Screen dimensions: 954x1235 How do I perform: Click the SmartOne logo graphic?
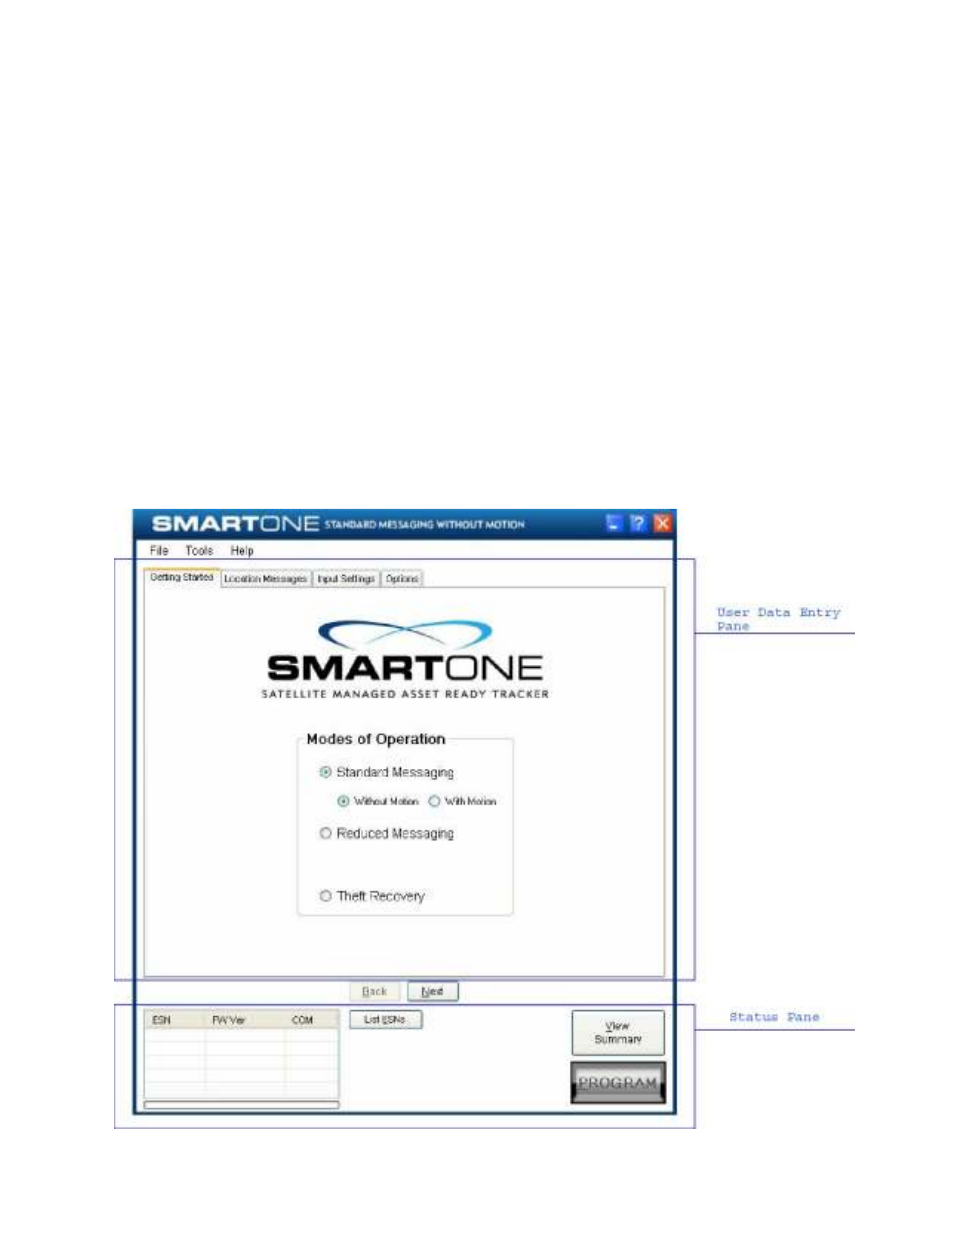[x=405, y=660]
